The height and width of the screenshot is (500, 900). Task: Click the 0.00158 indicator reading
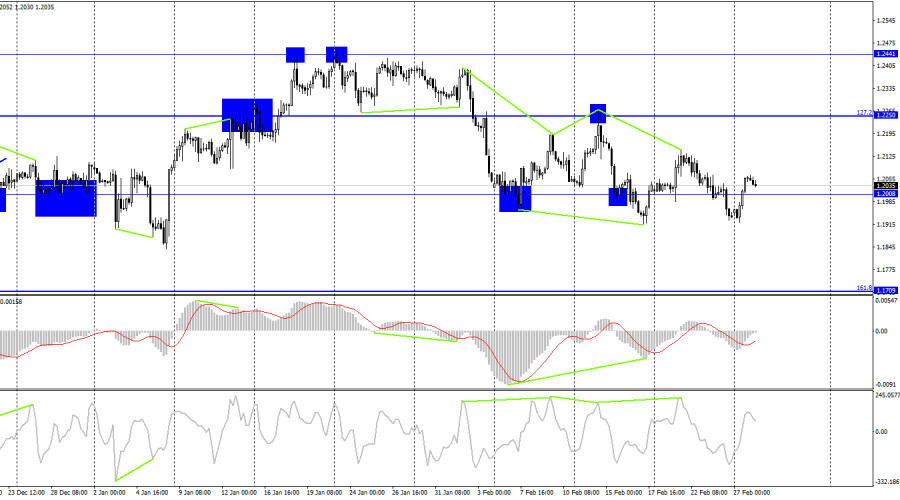[11, 301]
